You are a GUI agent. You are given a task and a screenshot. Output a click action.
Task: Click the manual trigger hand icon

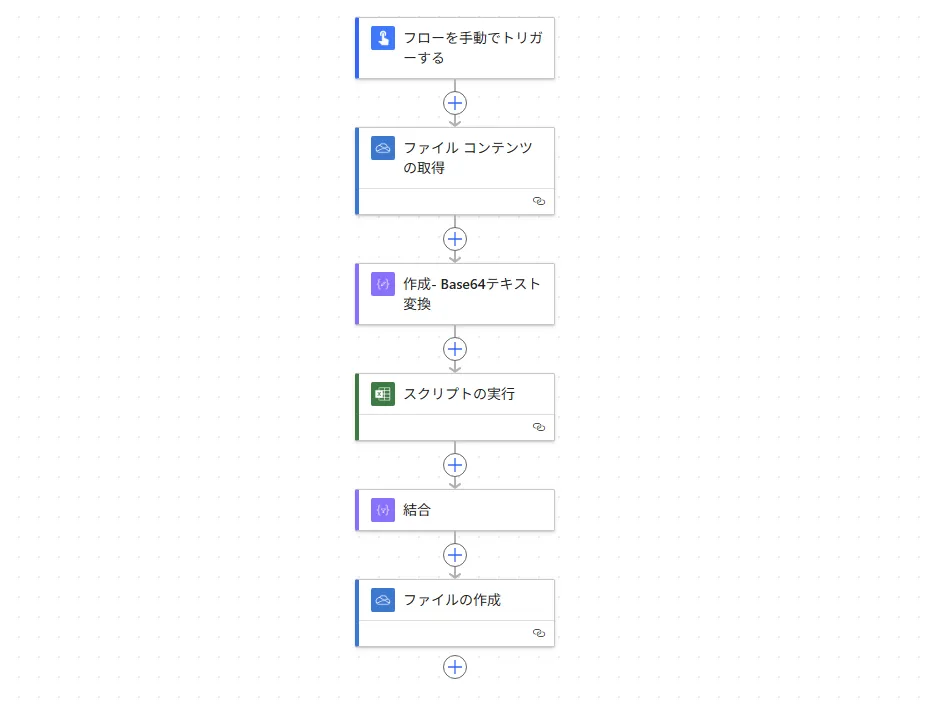coord(383,38)
